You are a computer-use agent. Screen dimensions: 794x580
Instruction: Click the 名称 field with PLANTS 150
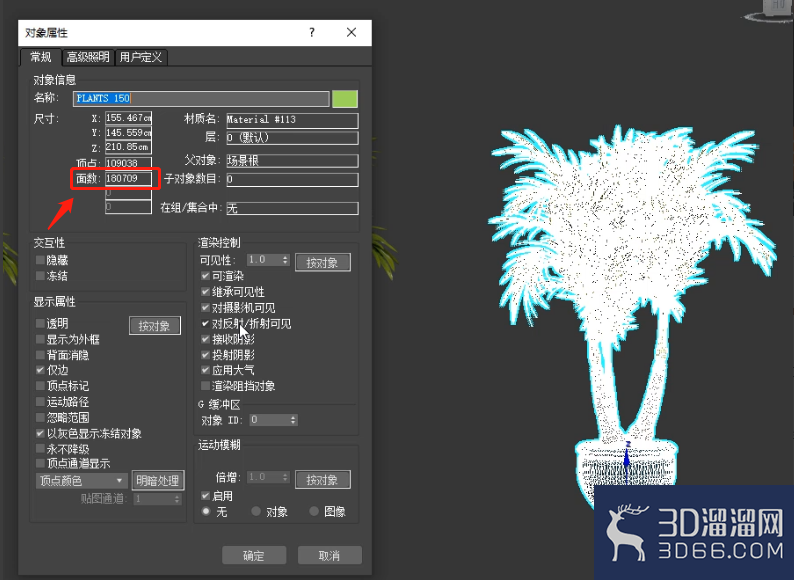pos(201,98)
